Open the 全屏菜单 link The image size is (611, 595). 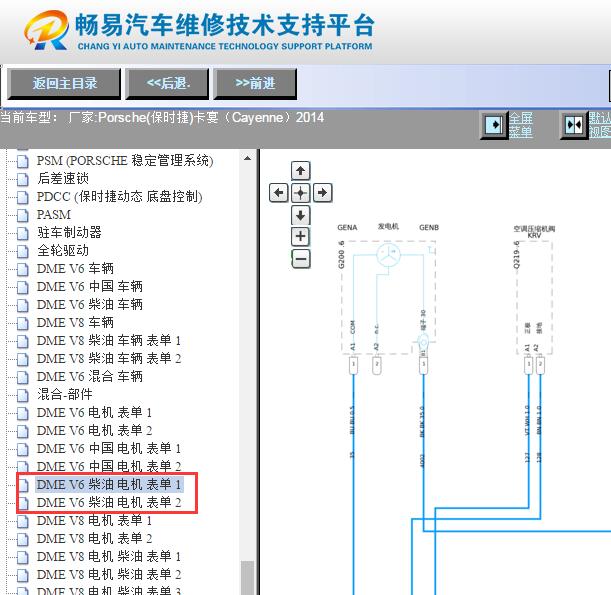point(521,125)
